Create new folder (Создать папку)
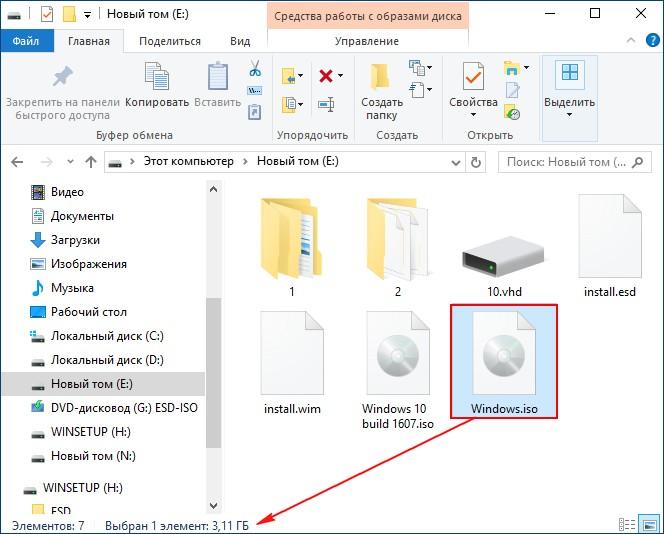664x534 pixels. (381, 92)
